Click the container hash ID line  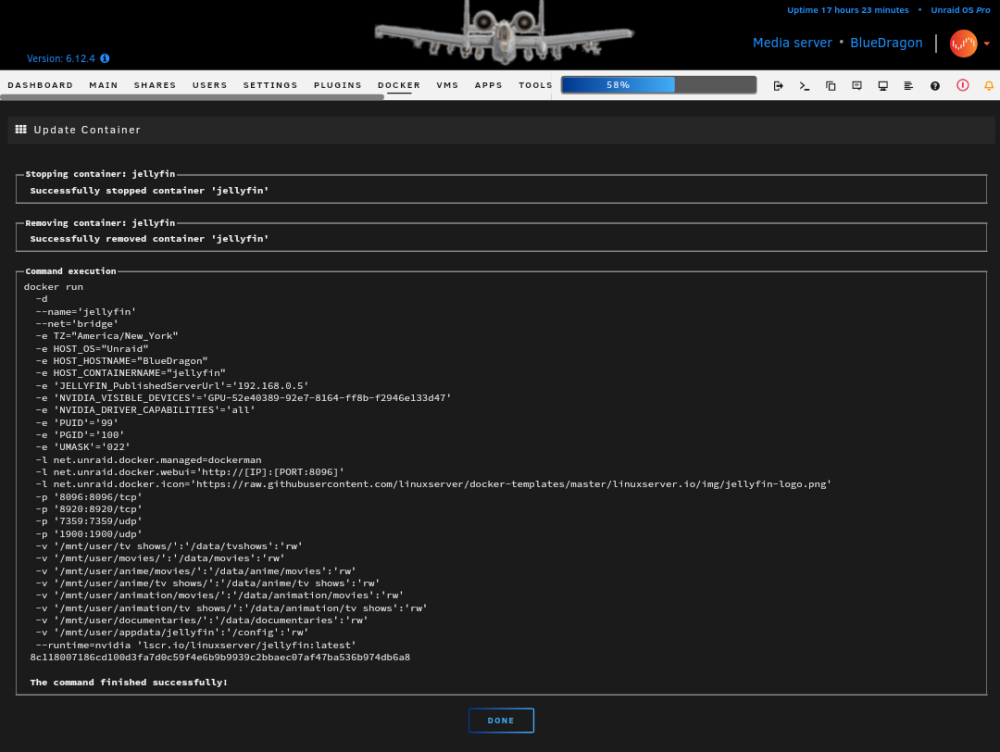coord(220,657)
